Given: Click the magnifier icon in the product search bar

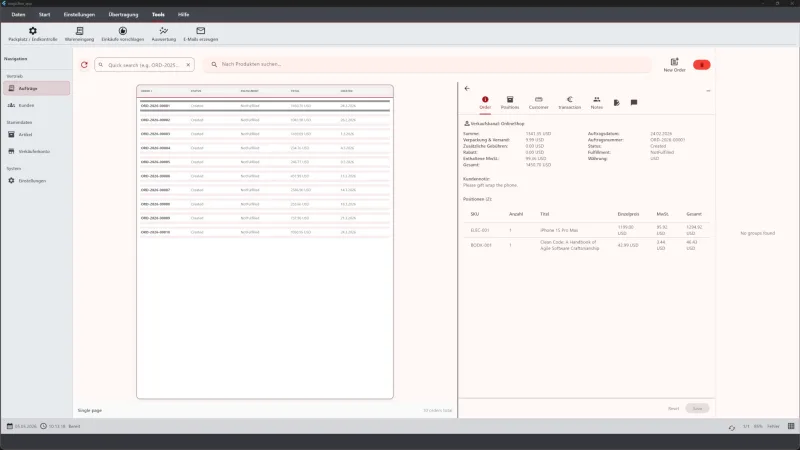Looking at the screenshot, I should pyautogui.click(x=214, y=64).
